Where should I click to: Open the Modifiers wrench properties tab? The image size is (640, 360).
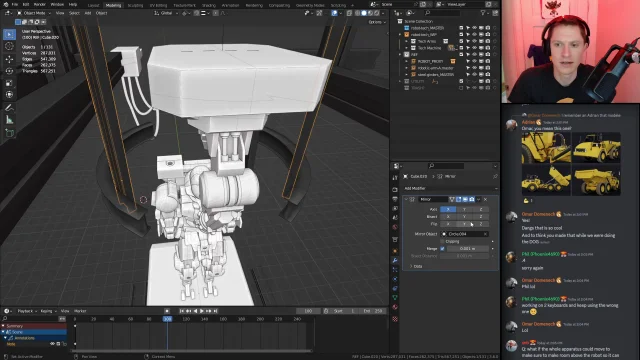[x=395, y=260]
